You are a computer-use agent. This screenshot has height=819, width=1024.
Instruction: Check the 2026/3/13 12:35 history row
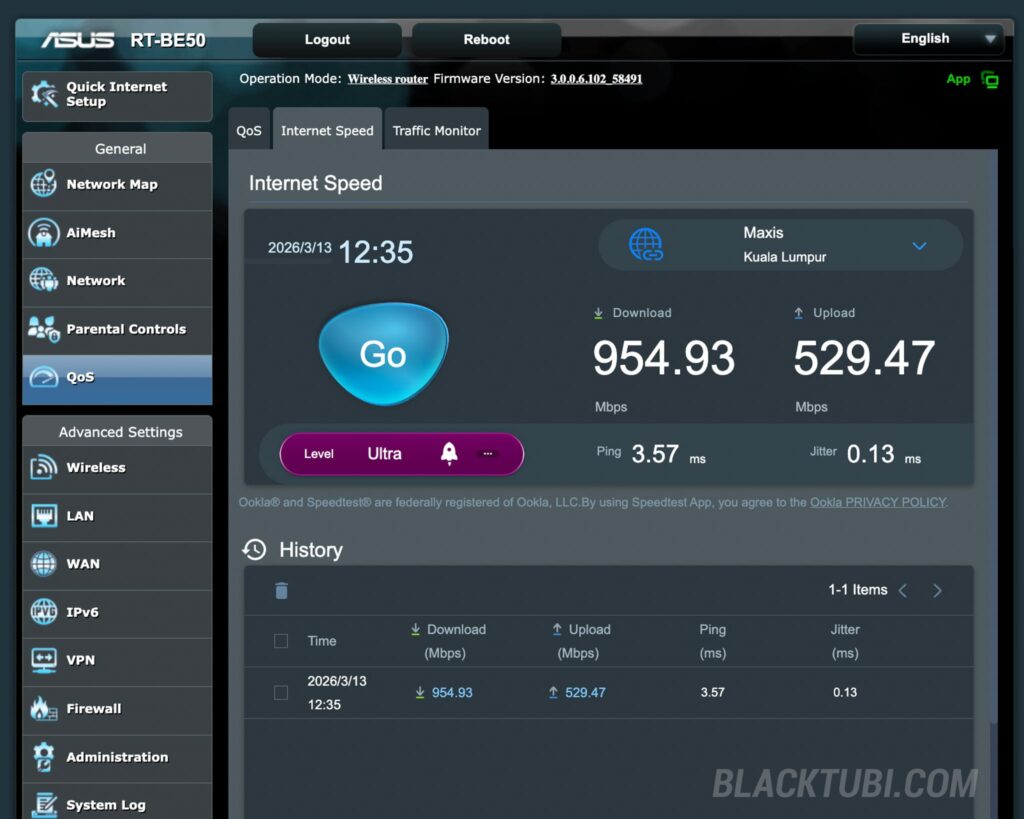(x=281, y=693)
